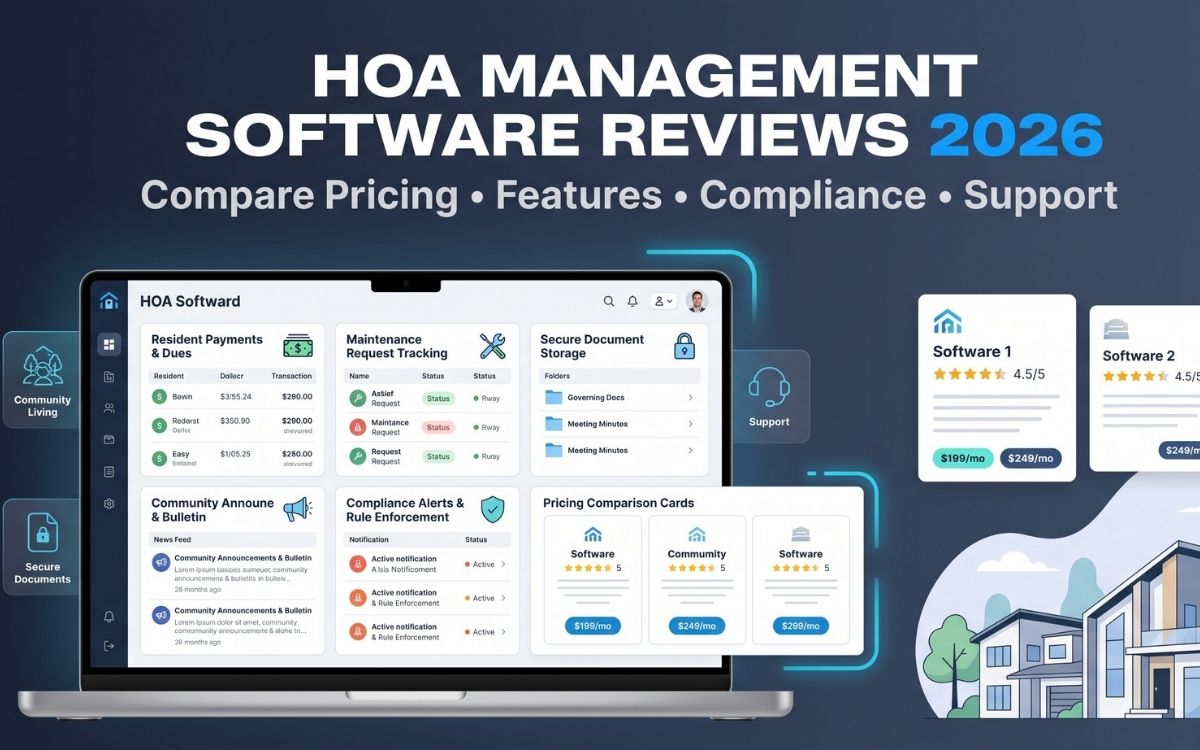
Task: Click the HOA Softward title text
Action: click(x=190, y=301)
